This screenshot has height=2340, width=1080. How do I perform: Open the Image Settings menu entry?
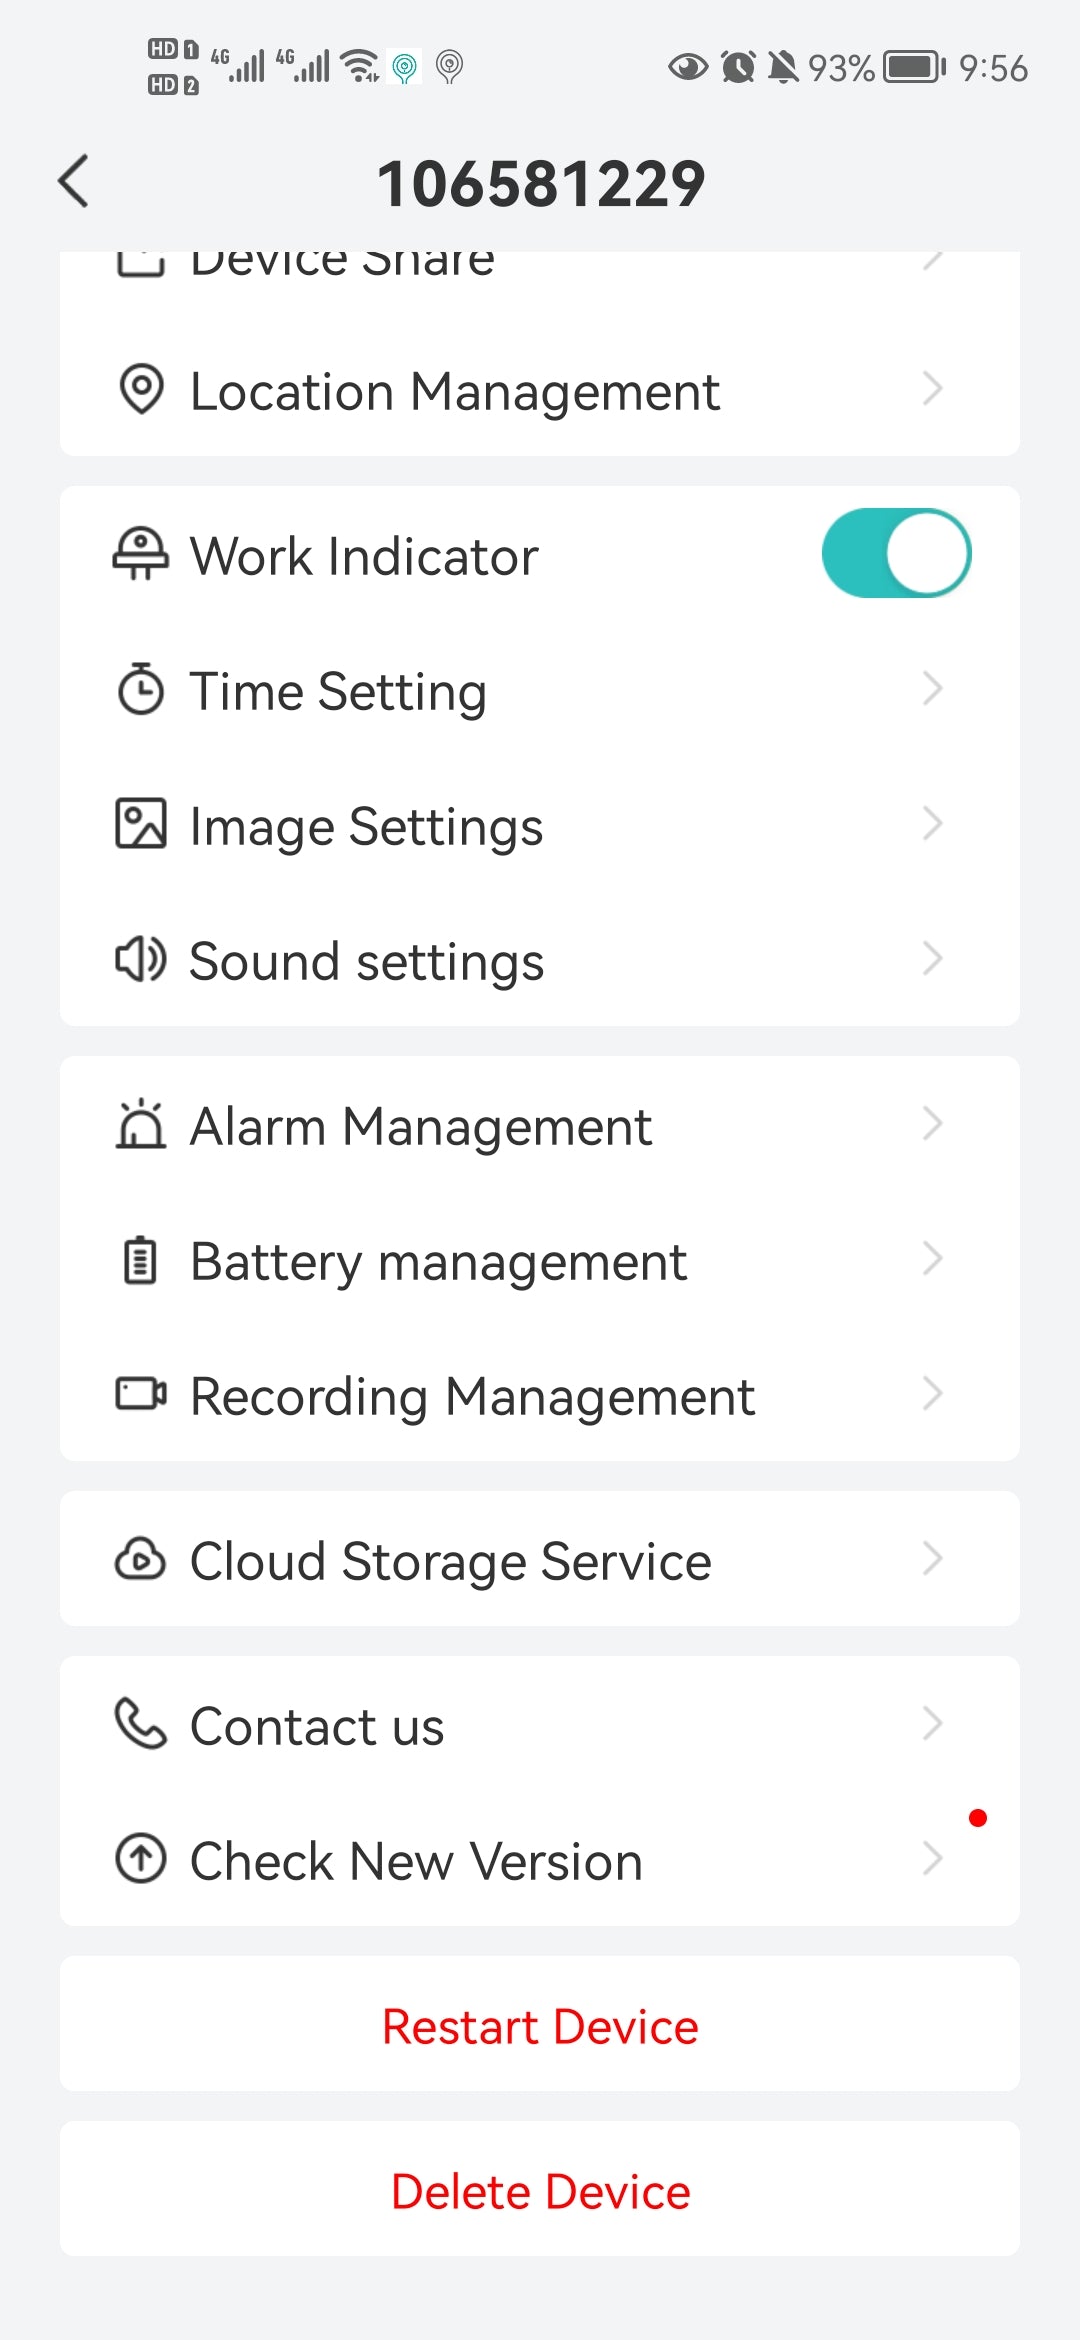pyautogui.click(x=366, y=826)
